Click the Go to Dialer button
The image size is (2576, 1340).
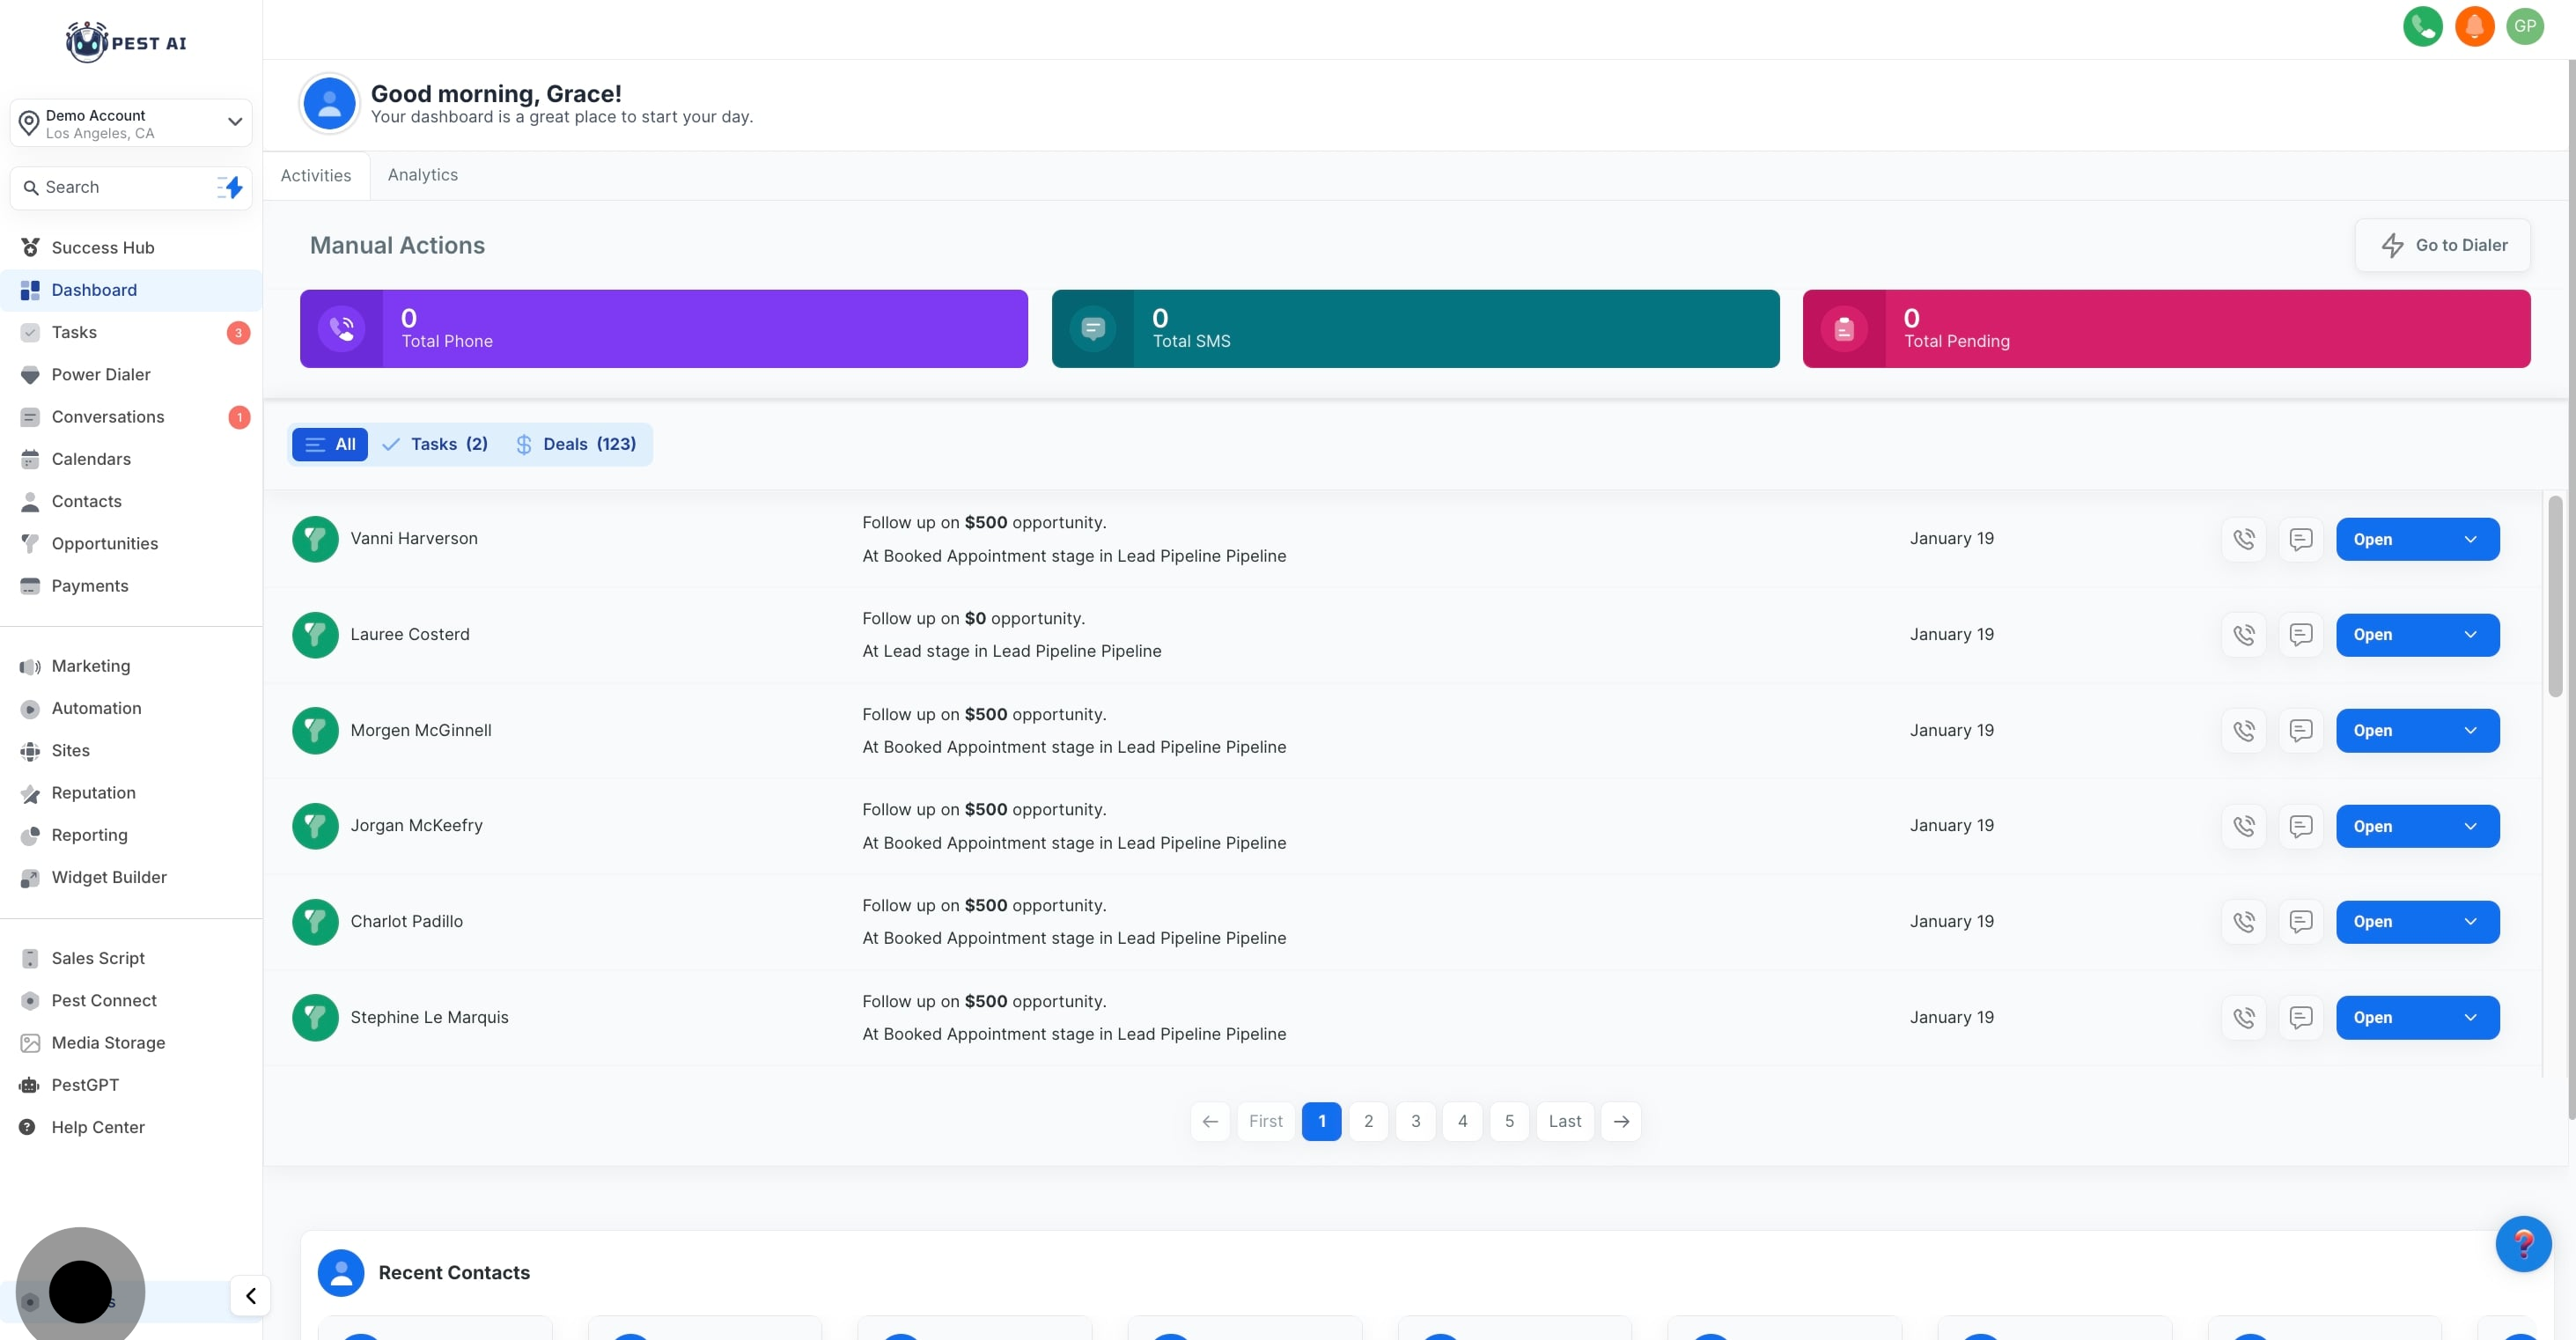[x=2441, y=245]
